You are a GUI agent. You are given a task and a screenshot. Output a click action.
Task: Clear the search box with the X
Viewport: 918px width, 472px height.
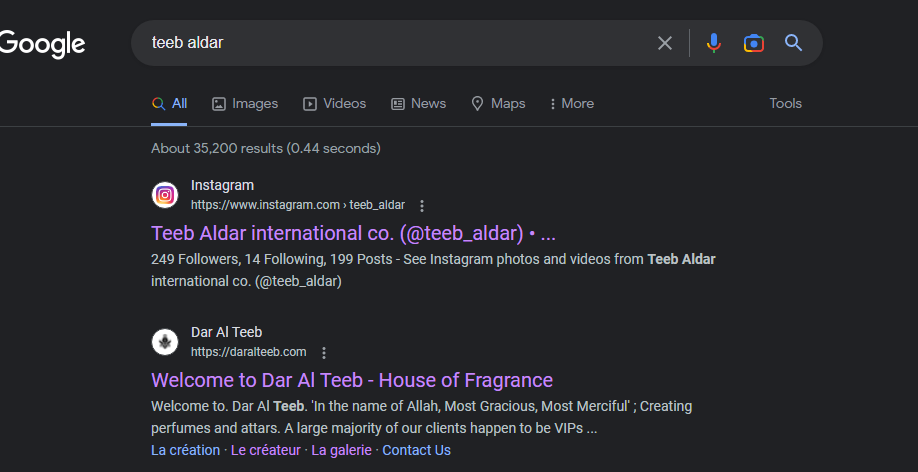[664, 43]
